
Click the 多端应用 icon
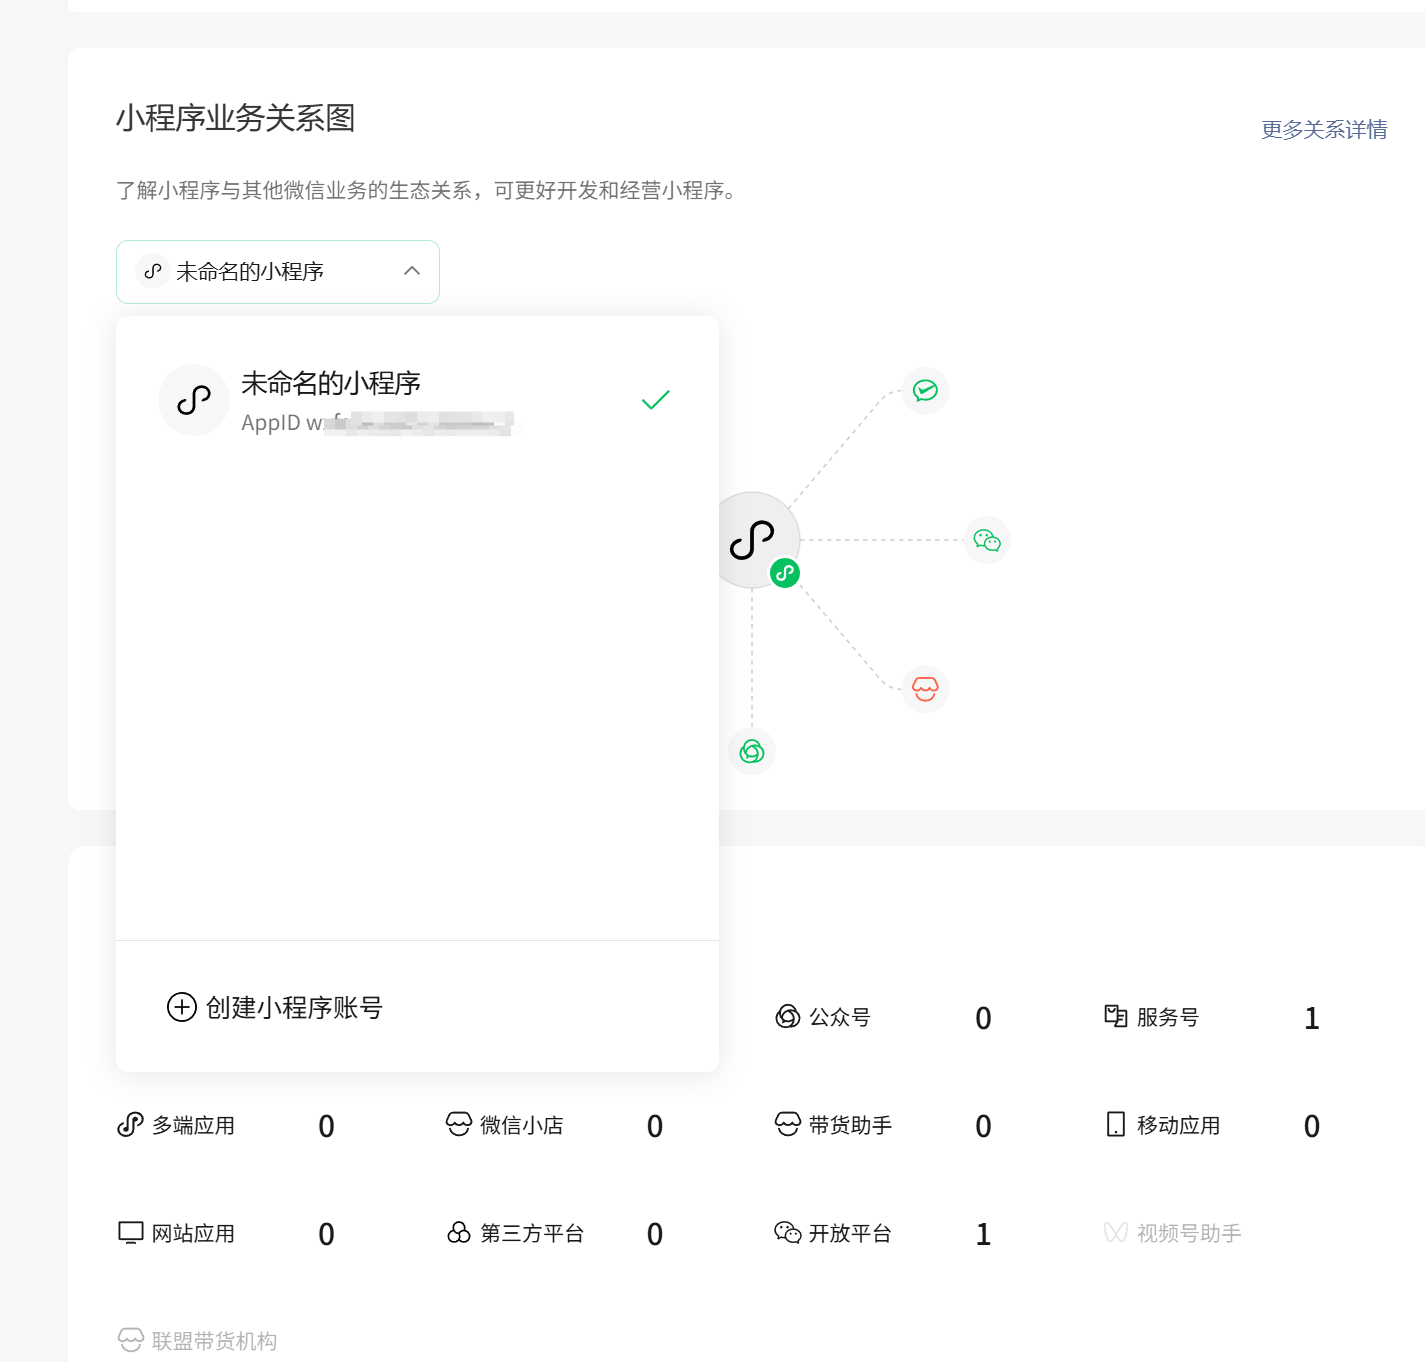pos(130,1125)
